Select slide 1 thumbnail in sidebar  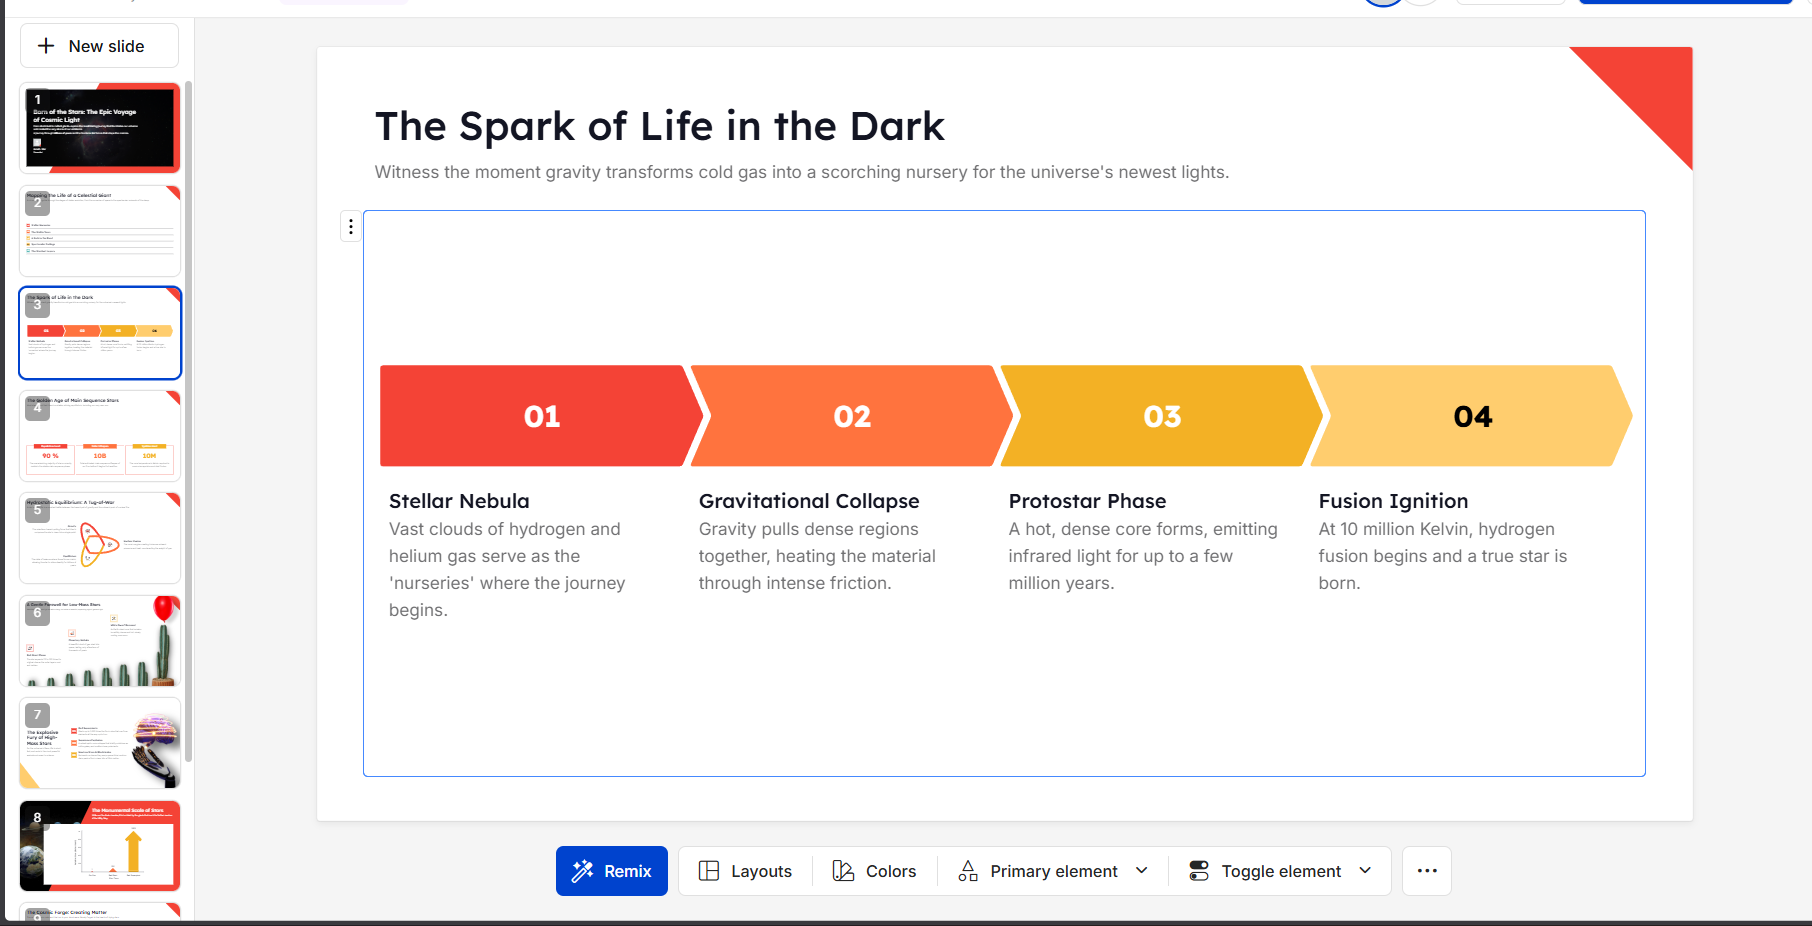(x=99, y=128)
